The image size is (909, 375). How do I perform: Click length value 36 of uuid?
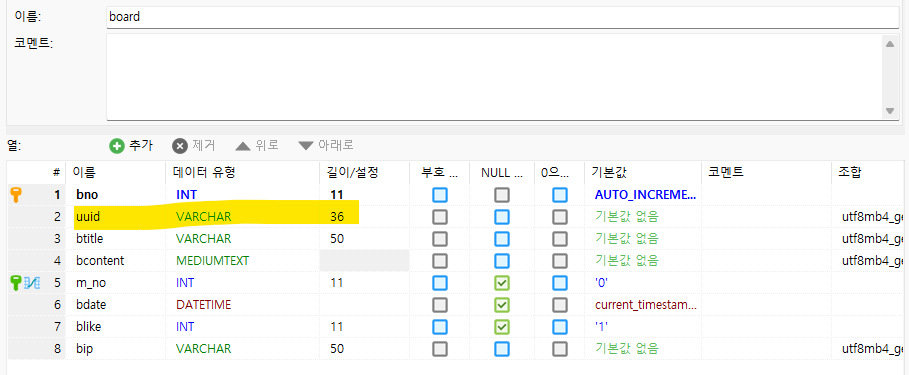click(337, 217)
